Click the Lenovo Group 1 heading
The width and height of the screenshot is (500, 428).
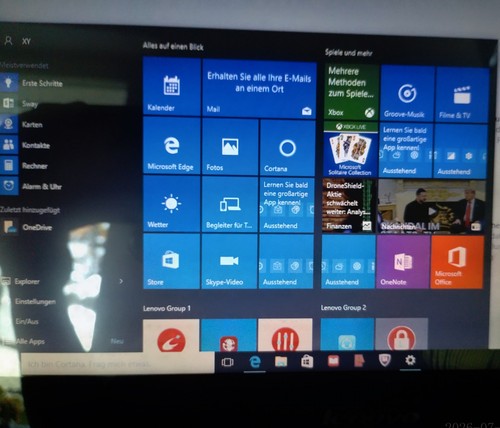click(x=167, y=309)
